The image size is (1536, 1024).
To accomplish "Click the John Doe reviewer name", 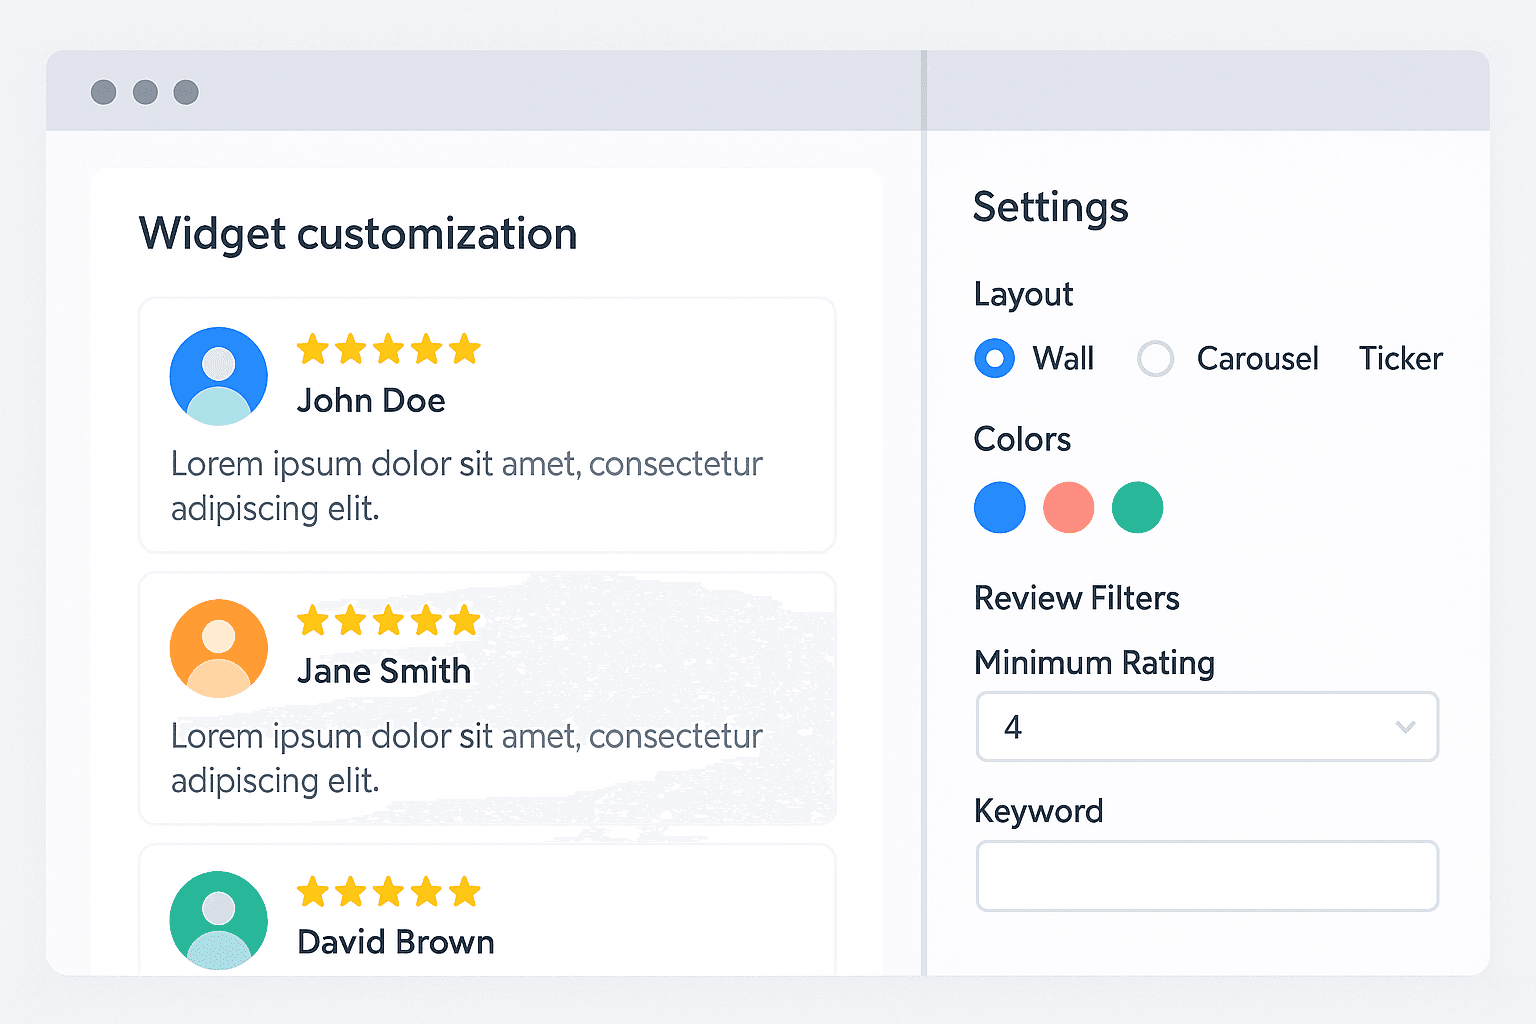I will tap(371, 401).
